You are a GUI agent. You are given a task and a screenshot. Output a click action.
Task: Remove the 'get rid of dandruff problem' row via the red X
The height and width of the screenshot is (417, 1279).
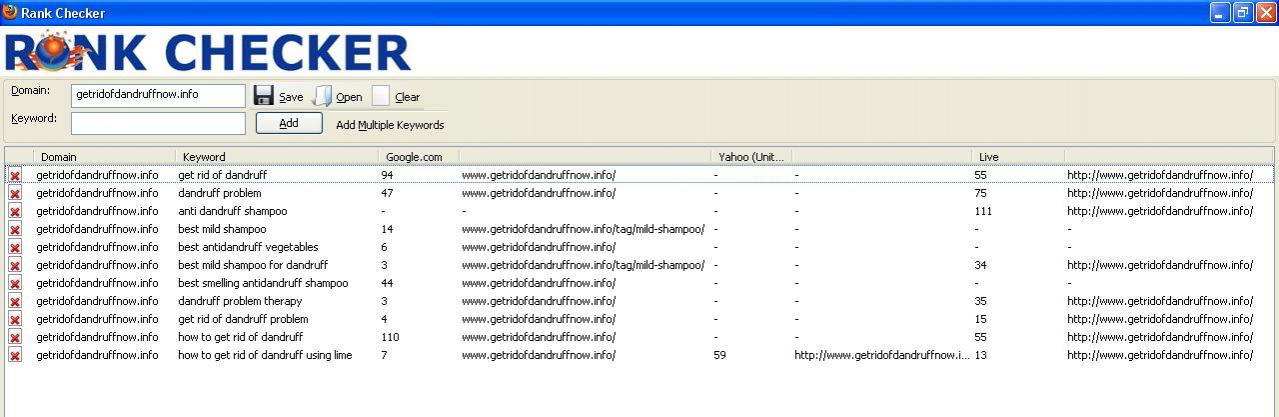(15, 319)
